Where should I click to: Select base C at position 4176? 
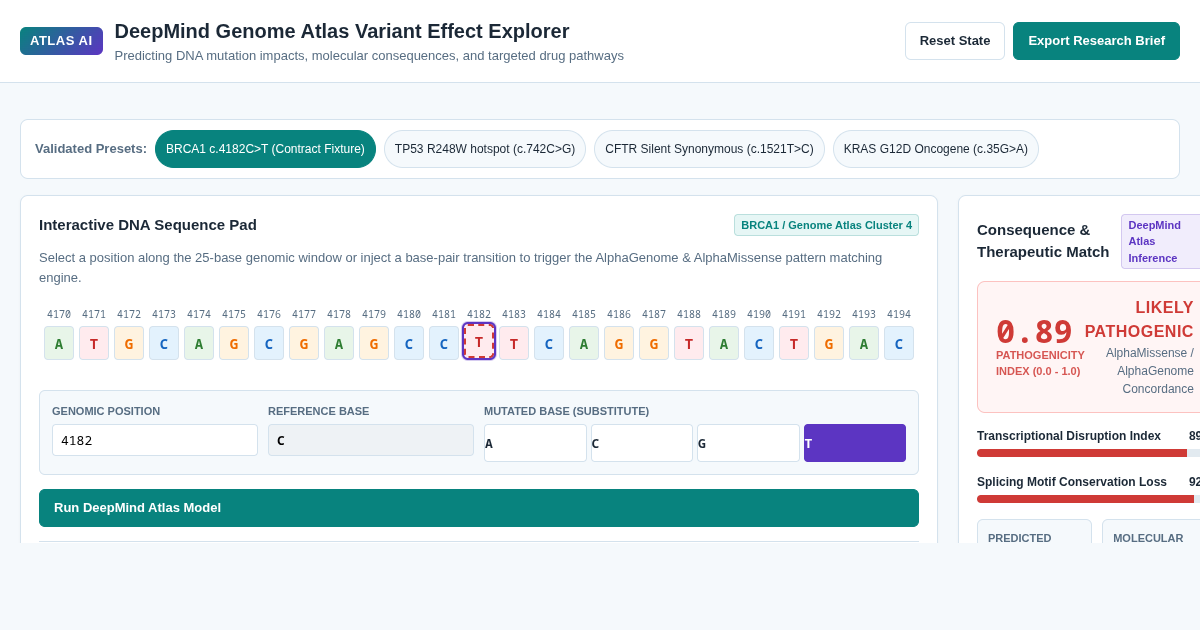(269, 343)
